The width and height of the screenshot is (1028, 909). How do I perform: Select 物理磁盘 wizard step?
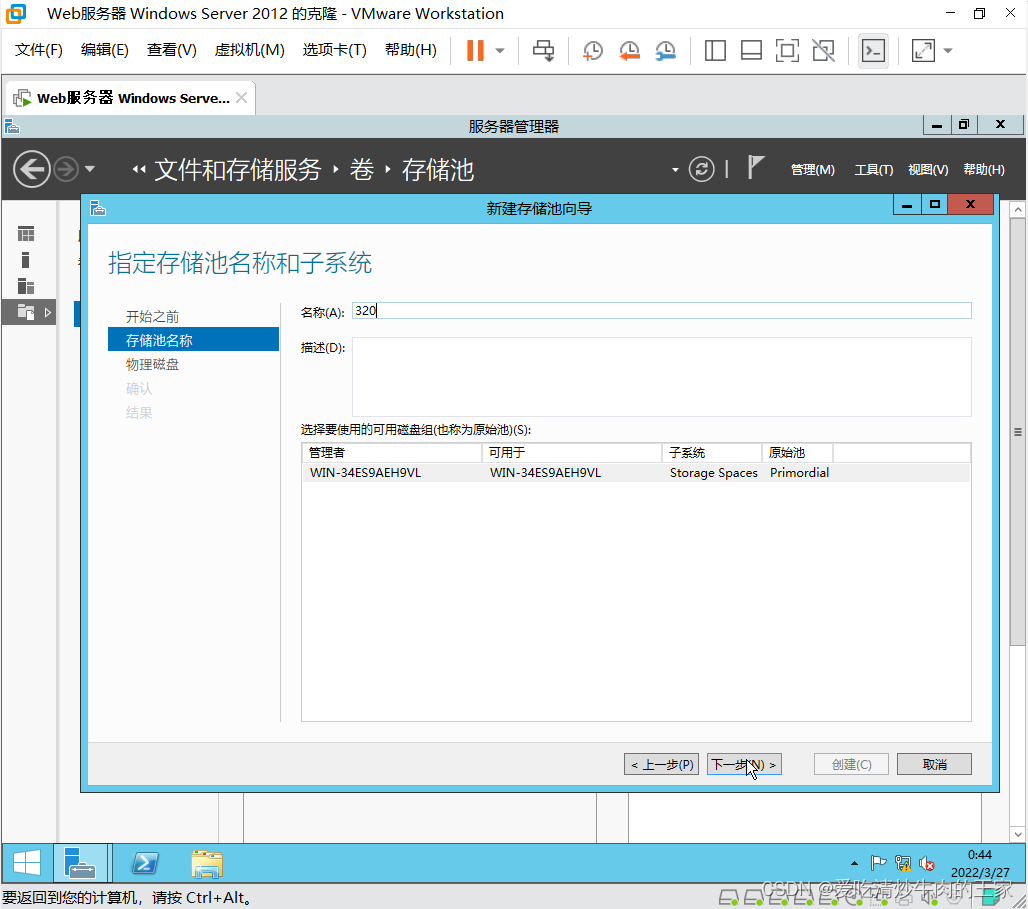click(x=152, y=365)
